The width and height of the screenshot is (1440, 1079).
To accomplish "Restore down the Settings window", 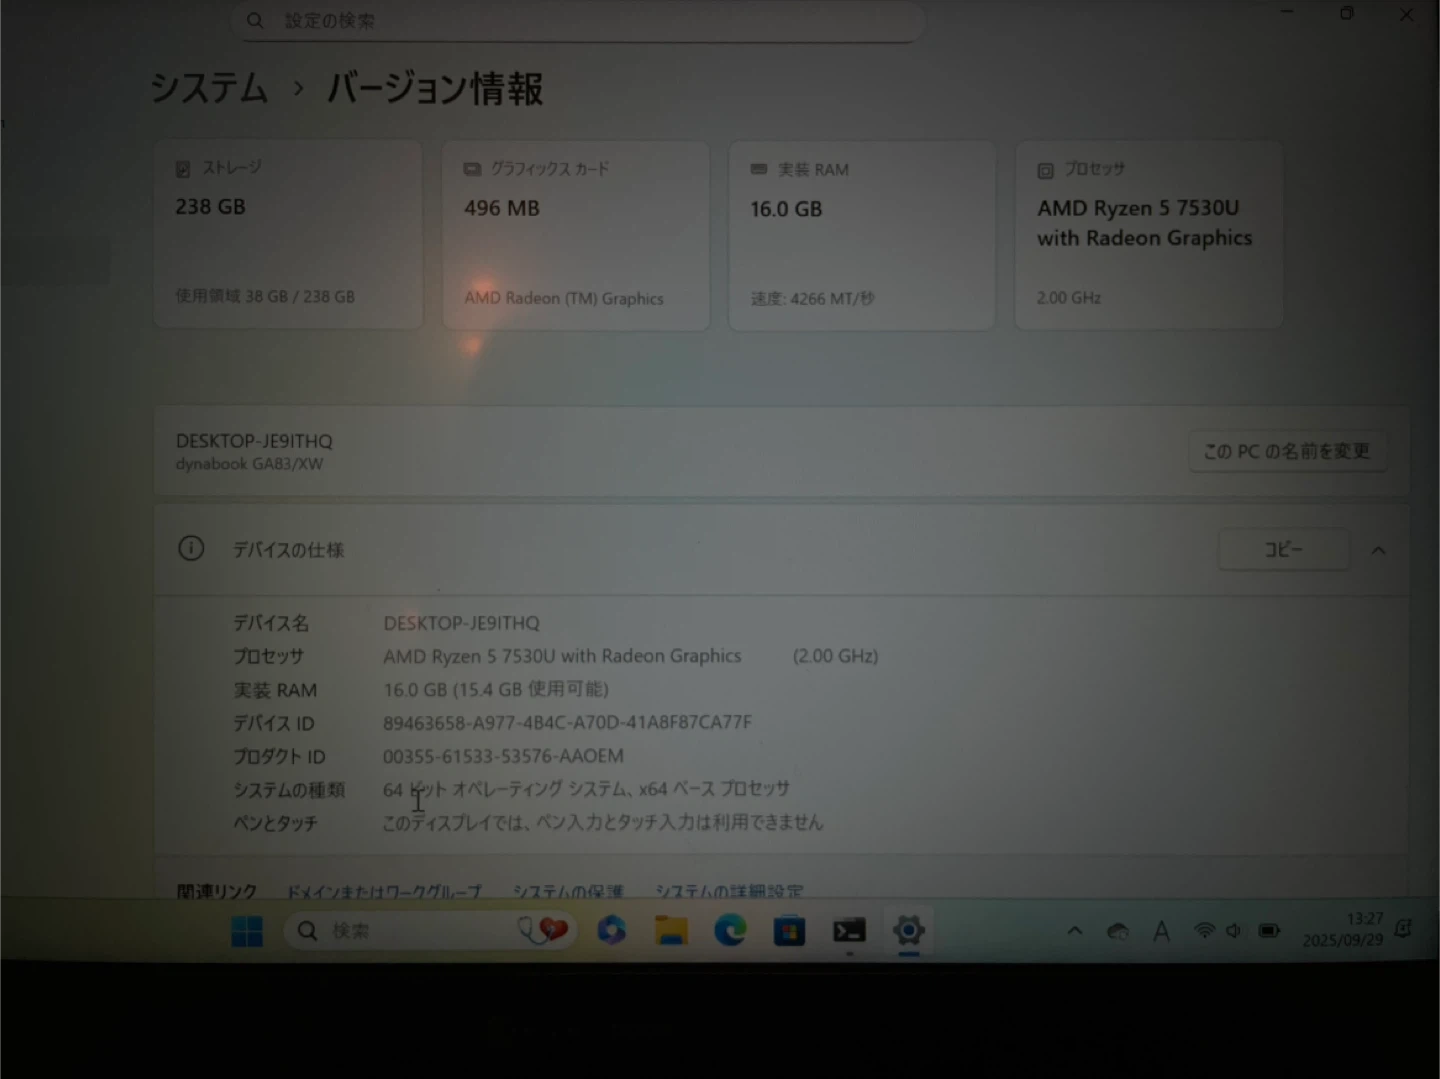I will [x=1347, y=13].
